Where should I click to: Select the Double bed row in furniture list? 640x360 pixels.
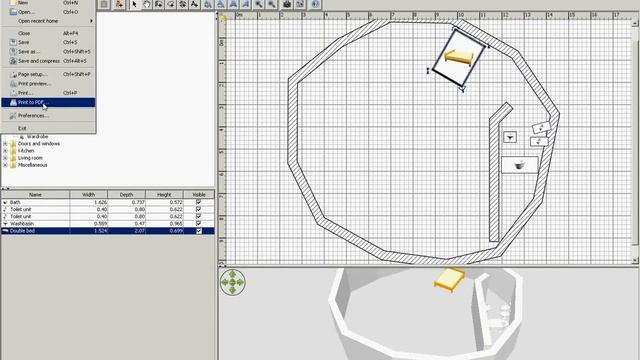click(x=108, y=231)
